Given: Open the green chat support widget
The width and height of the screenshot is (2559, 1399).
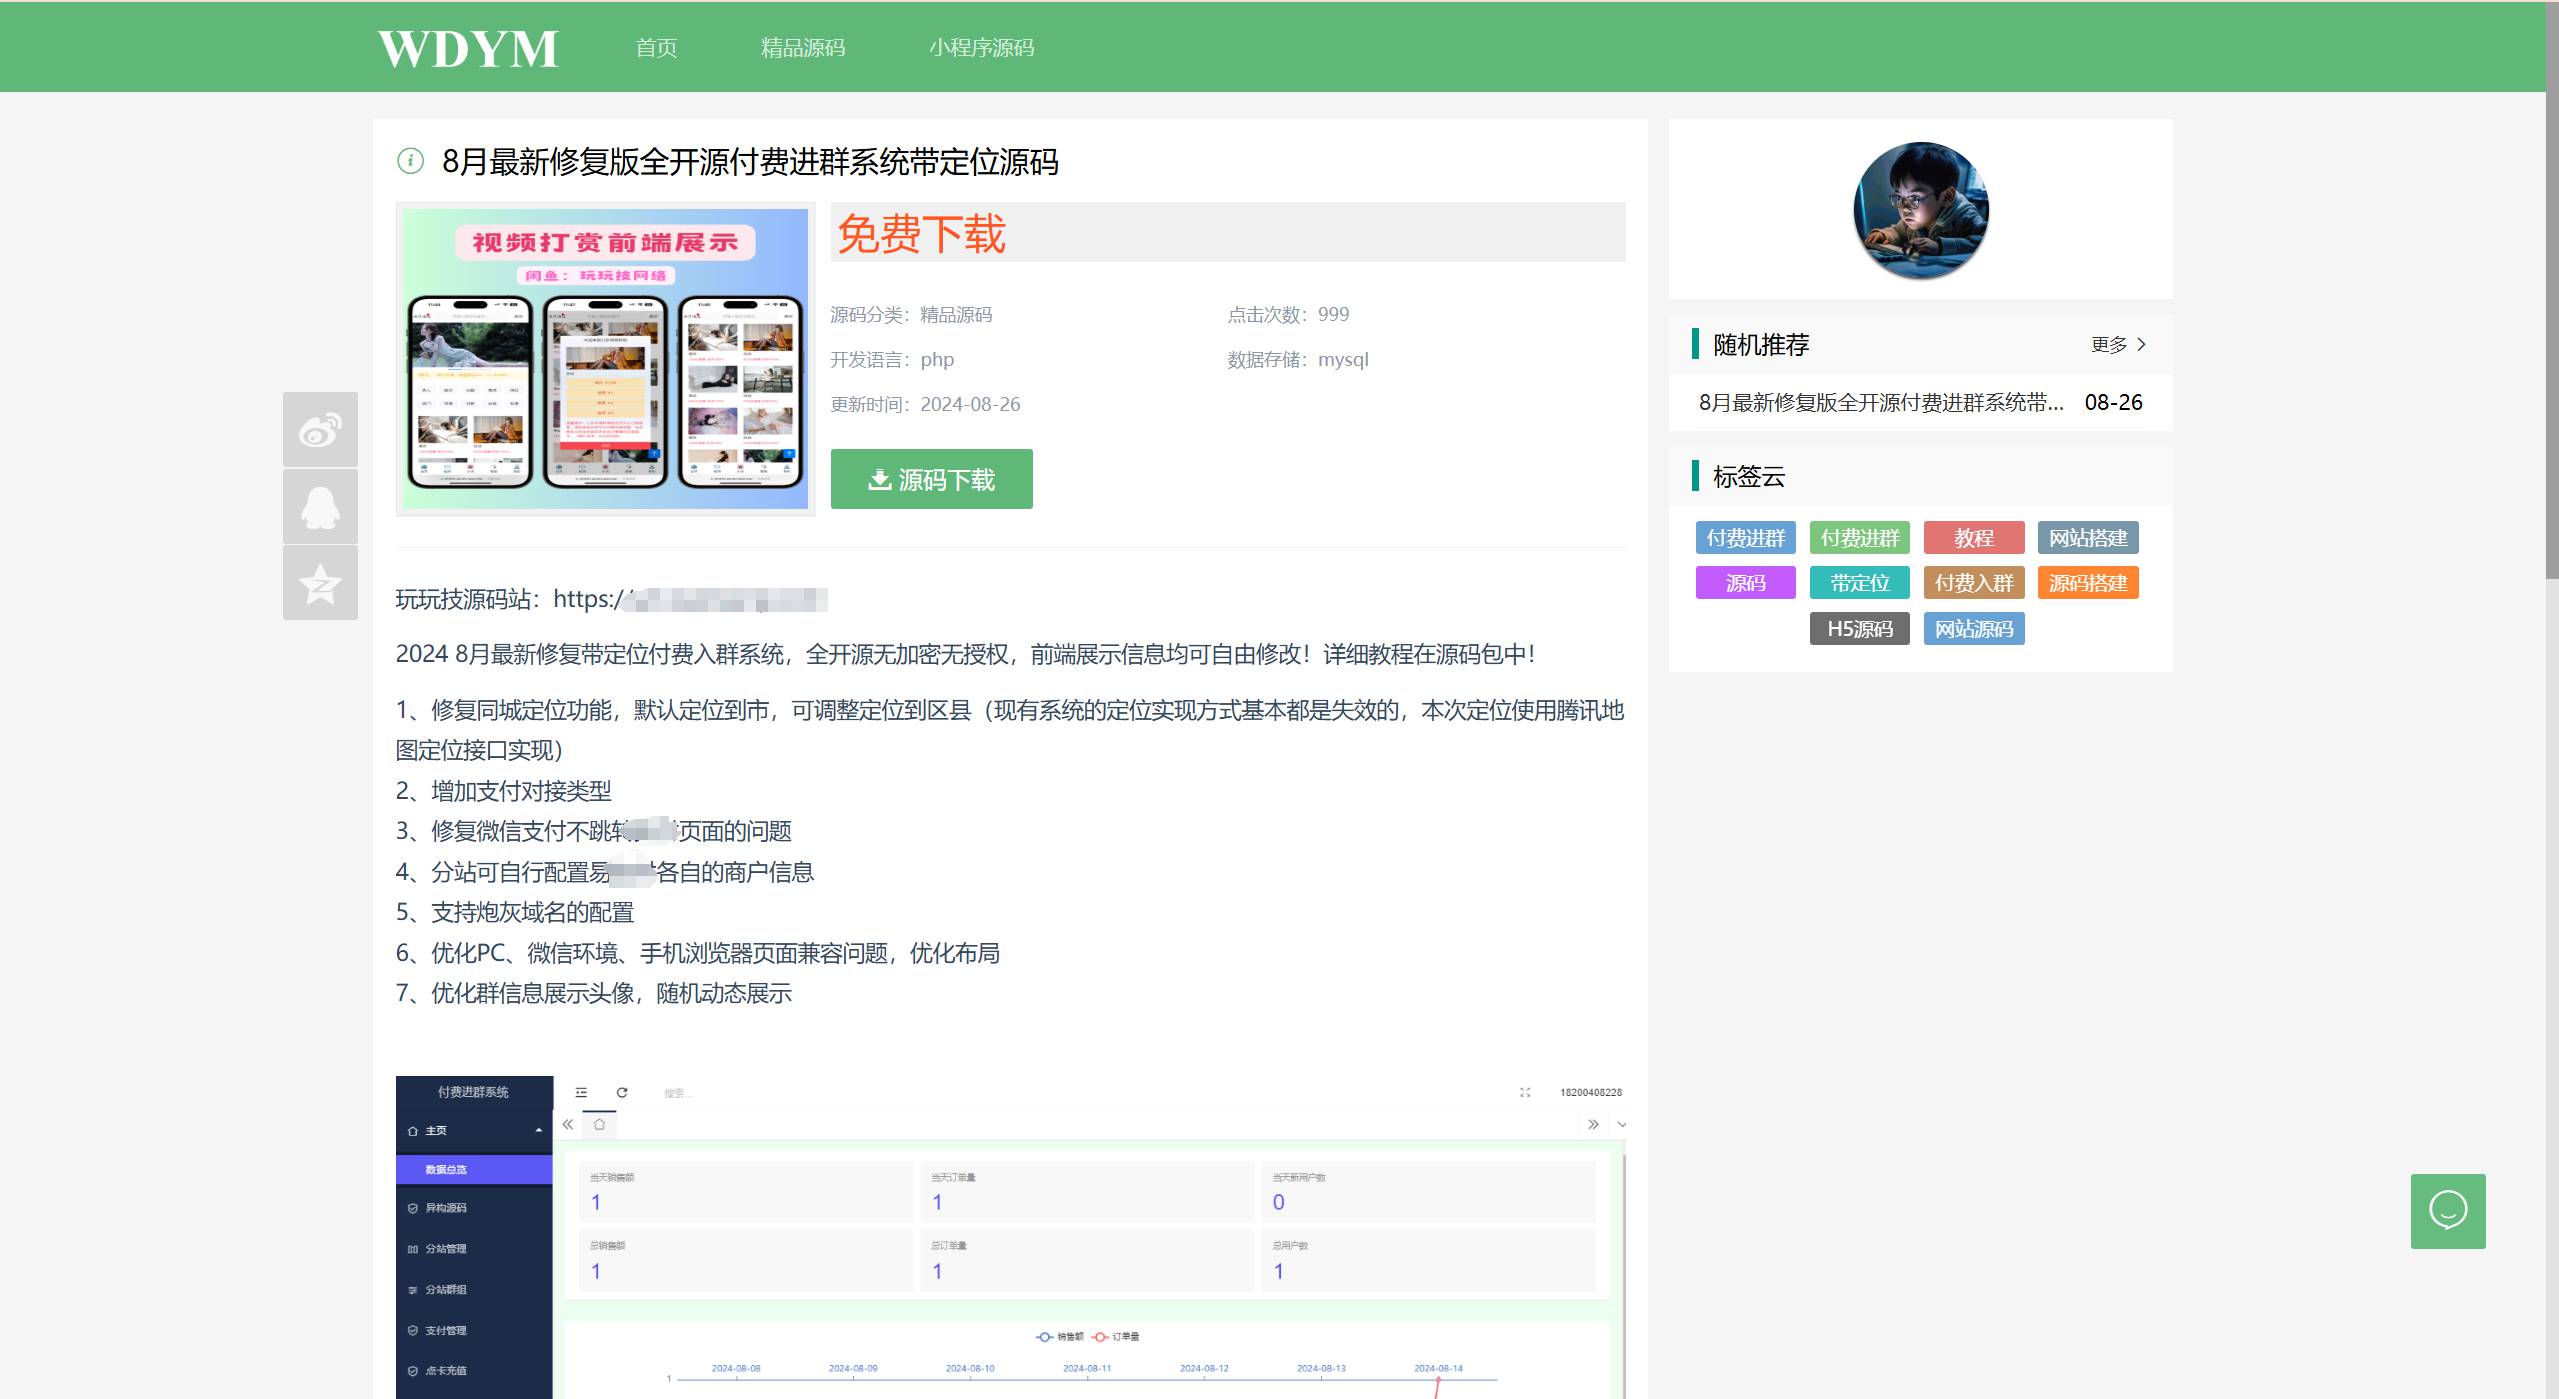Looking at the screenshot, I should pos(2447,1210).
